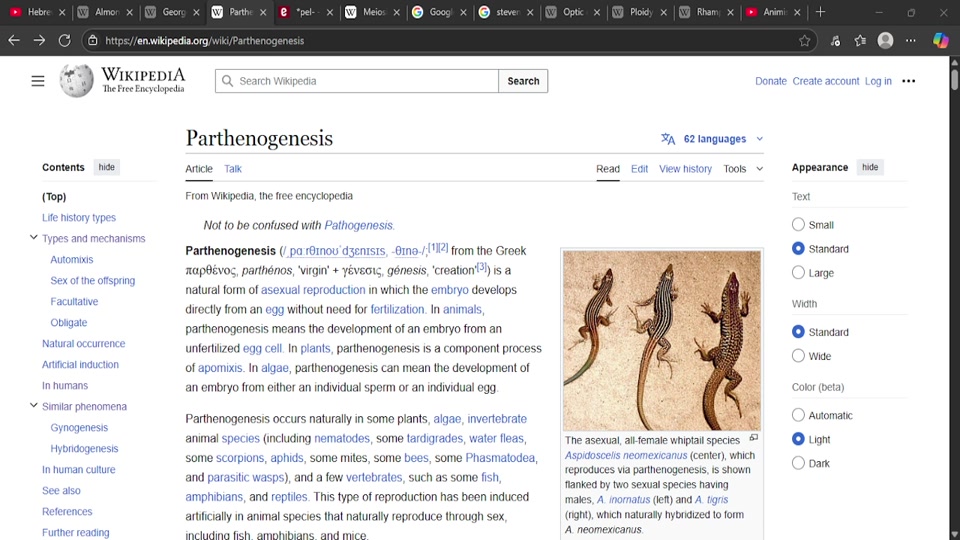Click the enlarge icon under lizard image
Viewport: 960px width, 540px height.
click(x=754, y=438)
